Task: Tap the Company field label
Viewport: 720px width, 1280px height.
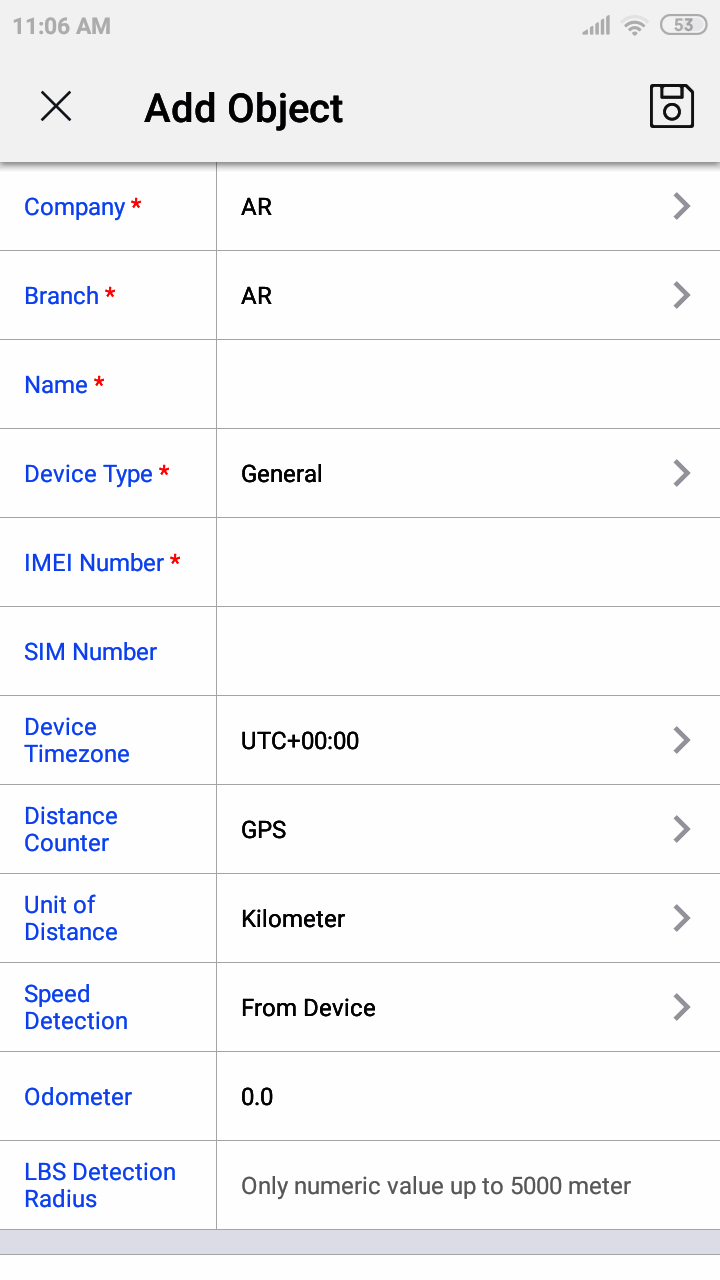Action: click(75, 207)
